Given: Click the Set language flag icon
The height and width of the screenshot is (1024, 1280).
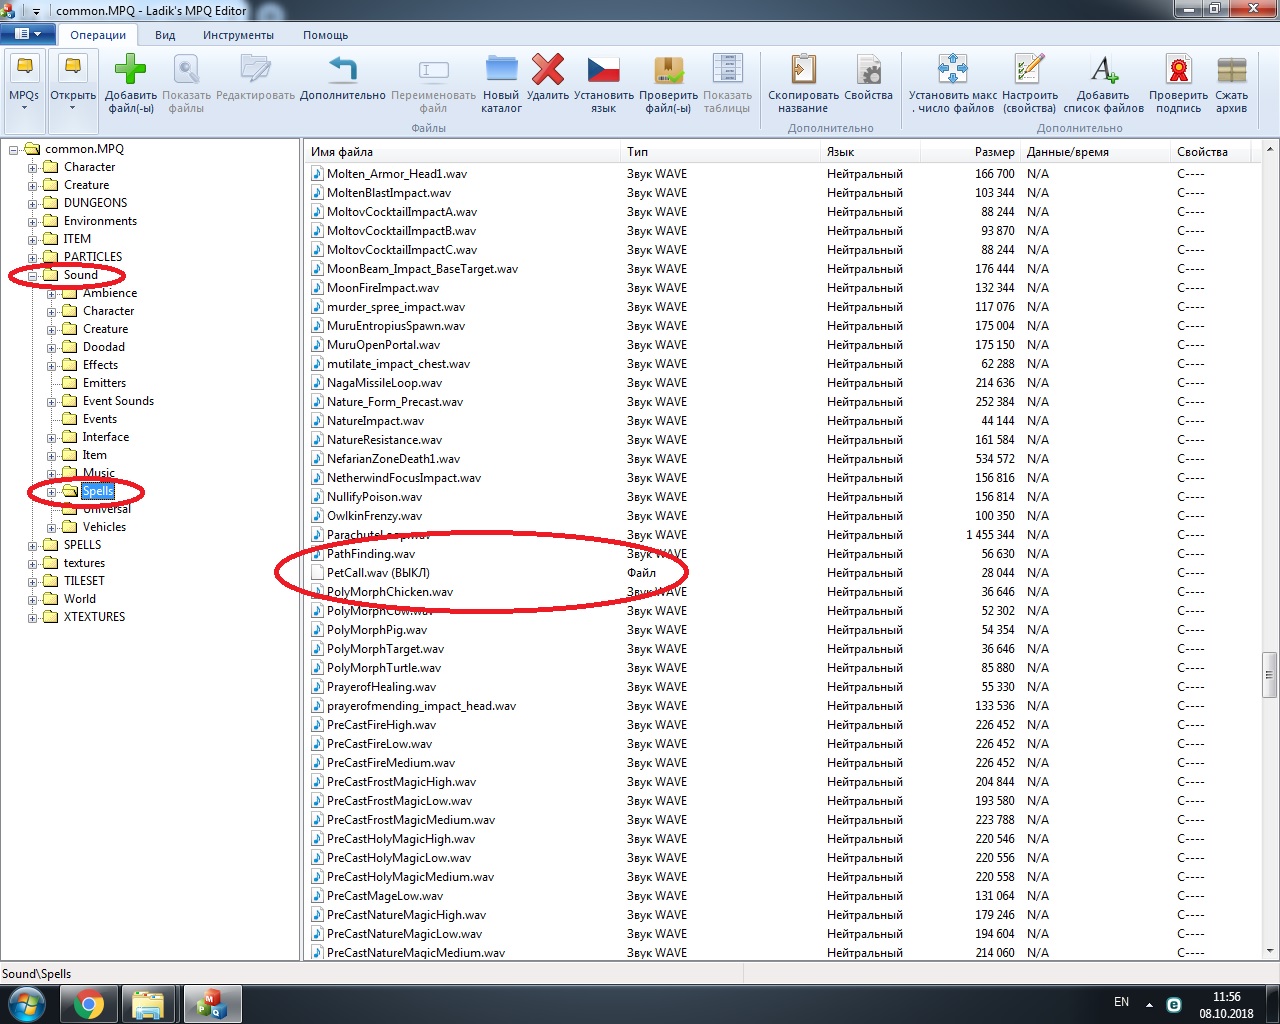Looking at the screenshot, I should [603, 70].
